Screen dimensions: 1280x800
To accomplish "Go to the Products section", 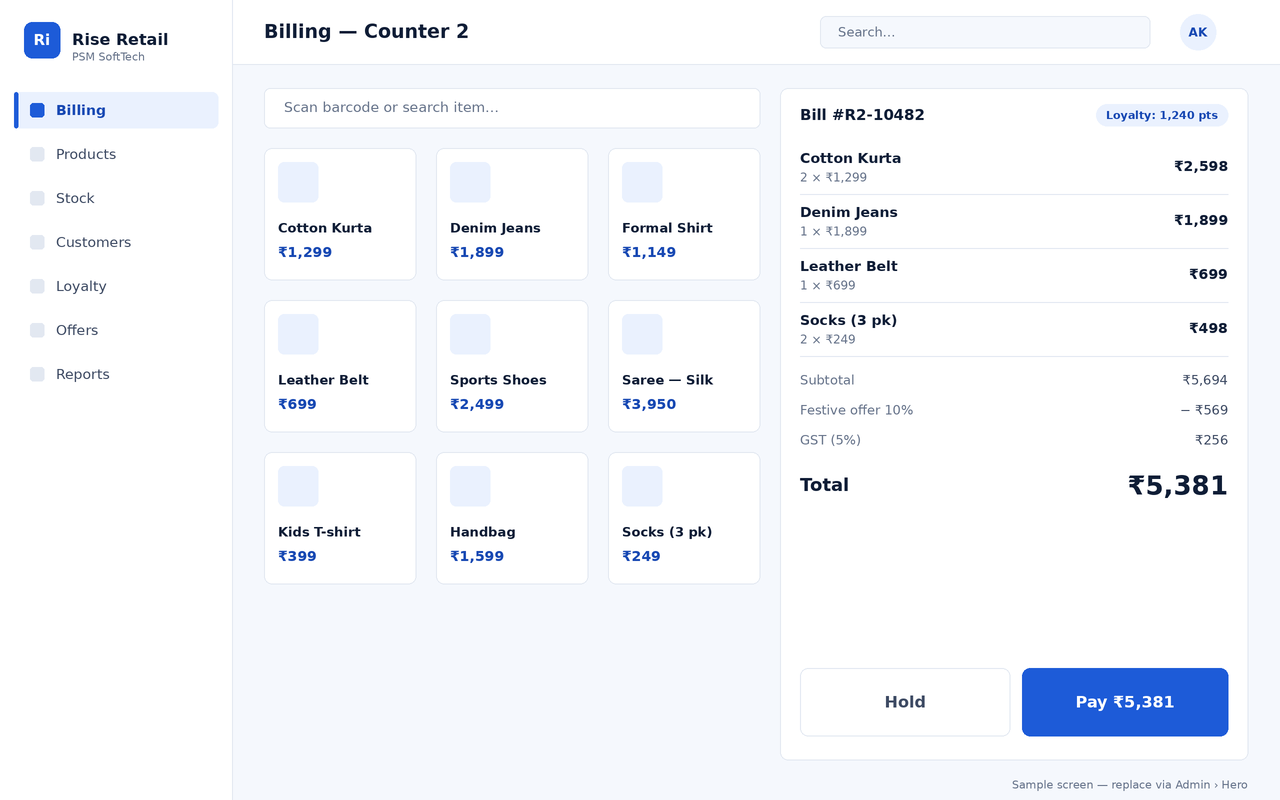I will coord(116,154).
